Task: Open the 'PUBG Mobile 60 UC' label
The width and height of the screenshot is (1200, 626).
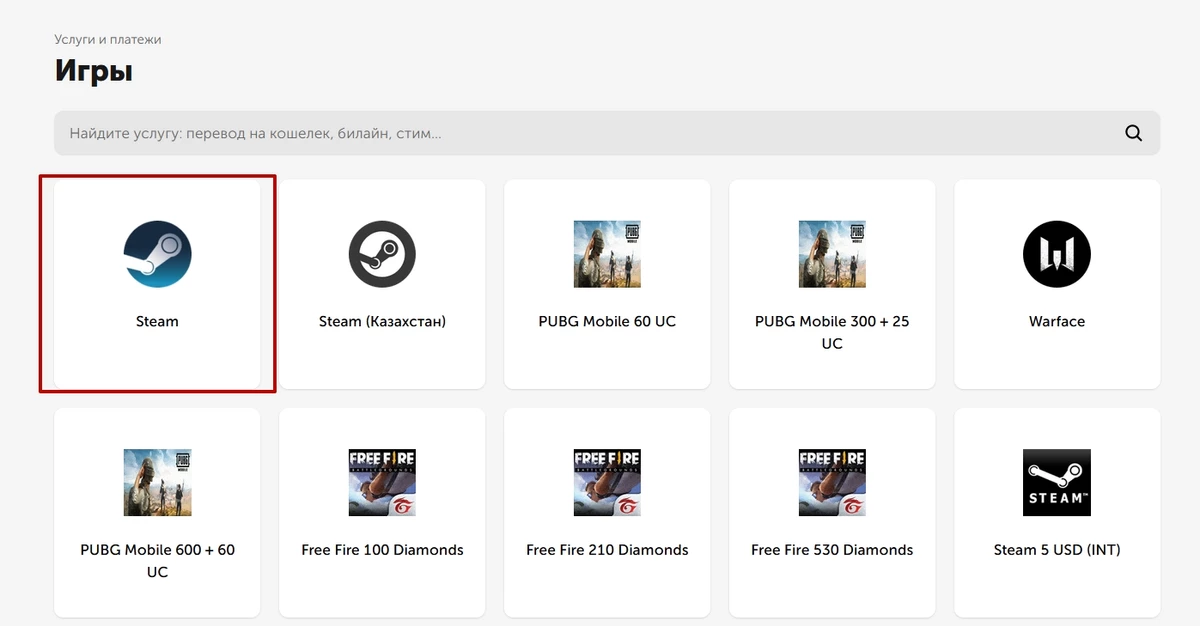Action: (607, 322)
